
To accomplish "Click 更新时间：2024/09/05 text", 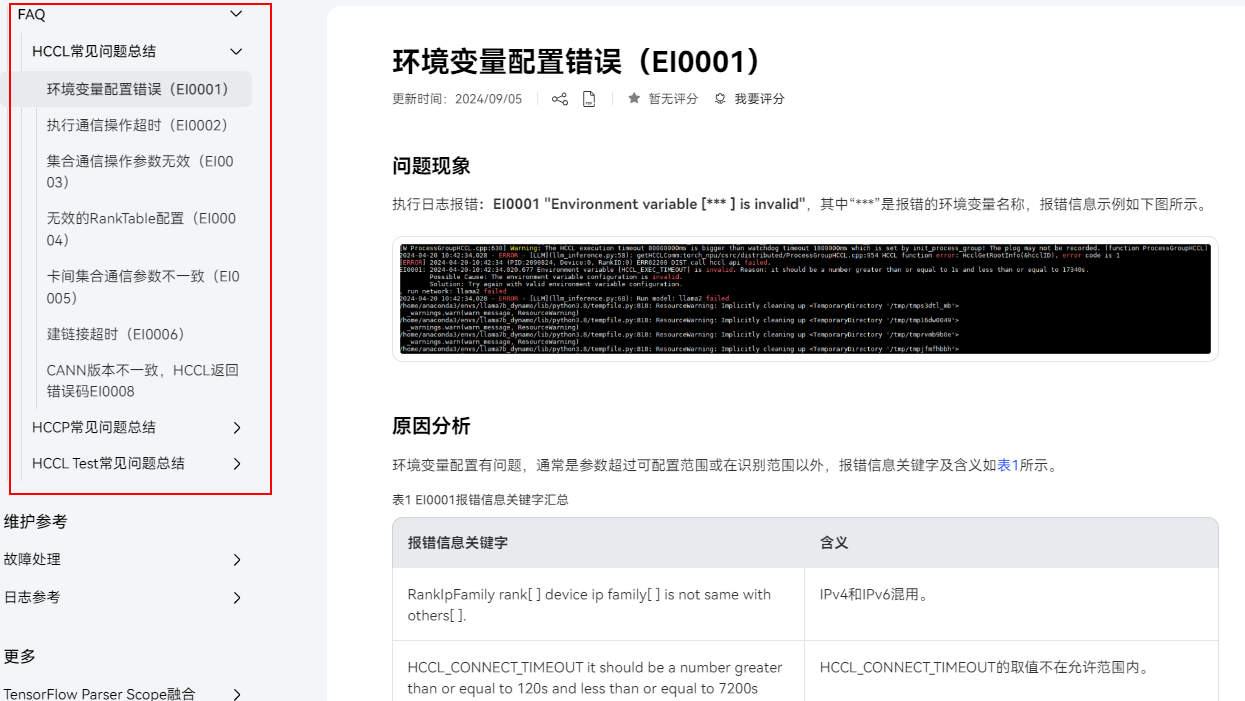I will pos(457,99).
